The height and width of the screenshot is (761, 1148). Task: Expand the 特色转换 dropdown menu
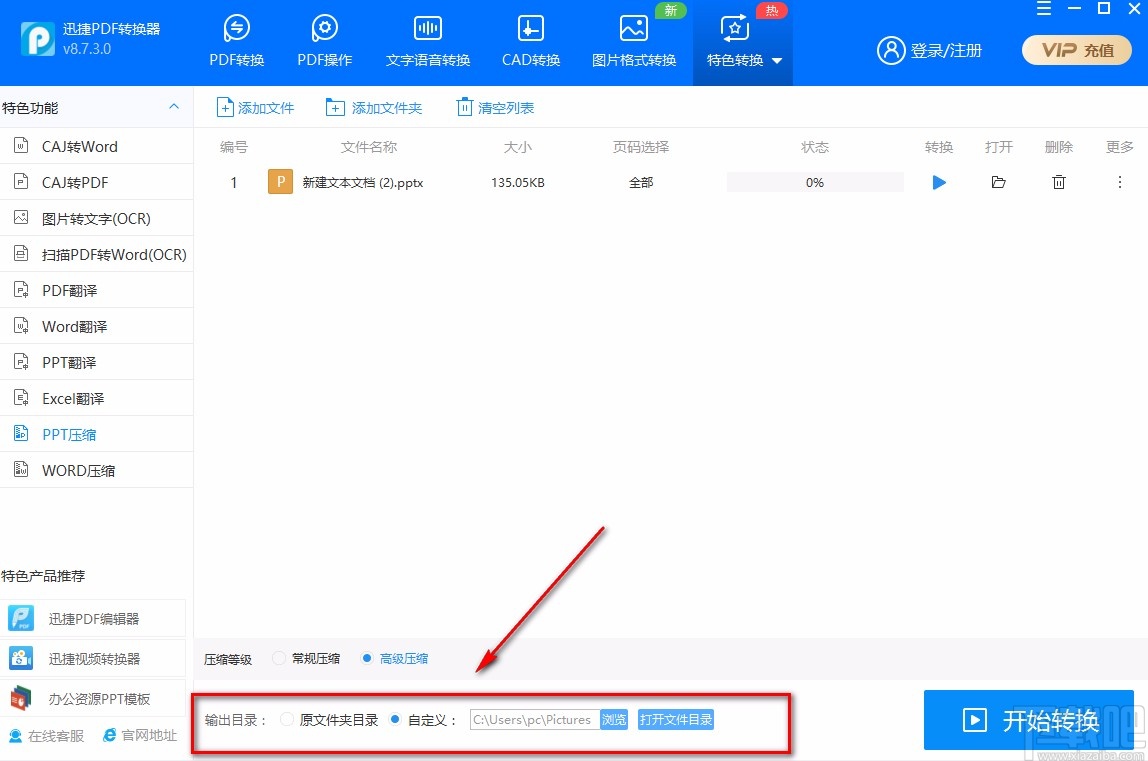coord(779,59)
